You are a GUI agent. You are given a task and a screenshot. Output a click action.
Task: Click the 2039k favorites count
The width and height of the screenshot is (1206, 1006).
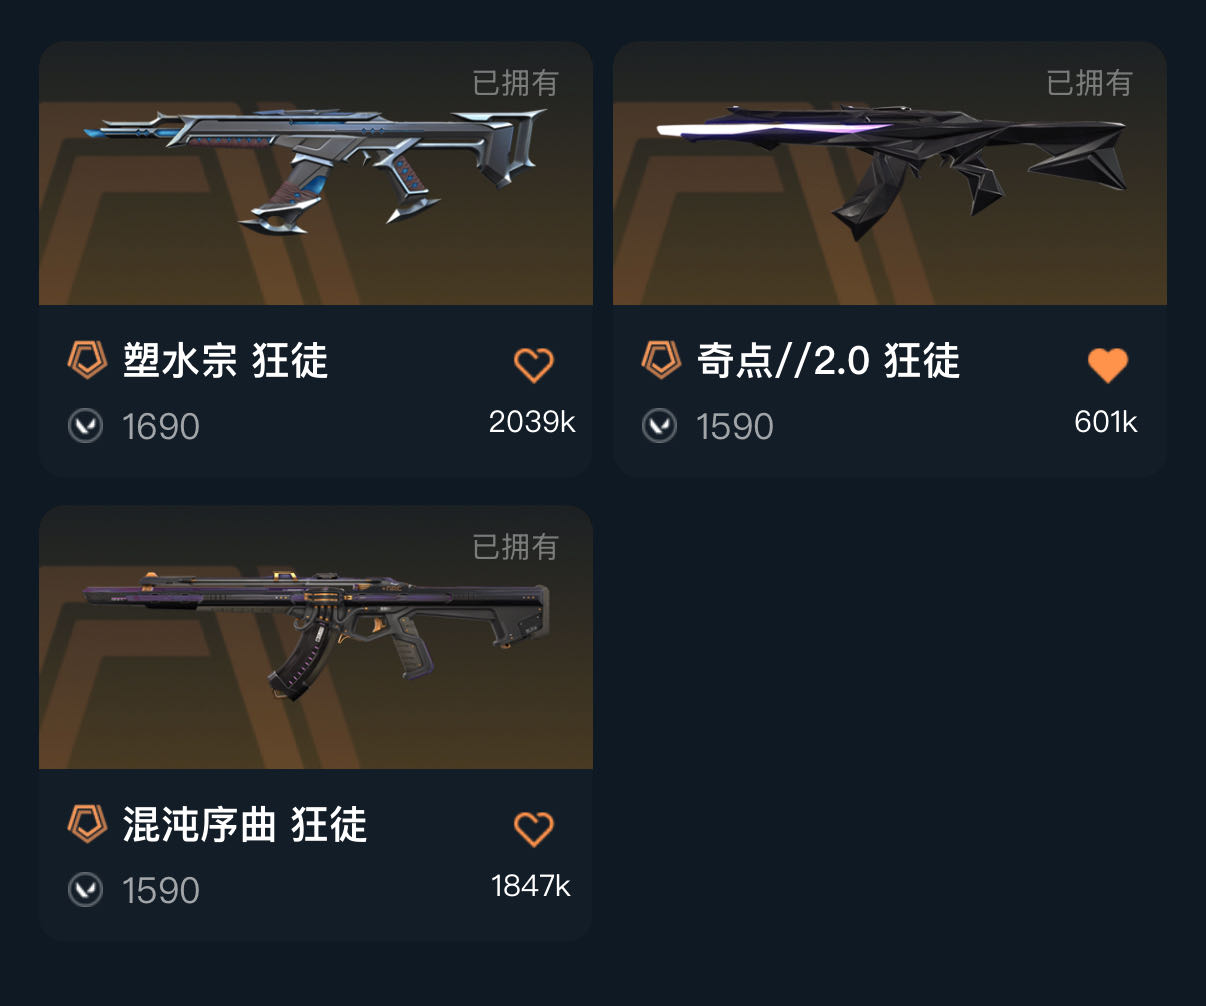(x=532, y=422)
